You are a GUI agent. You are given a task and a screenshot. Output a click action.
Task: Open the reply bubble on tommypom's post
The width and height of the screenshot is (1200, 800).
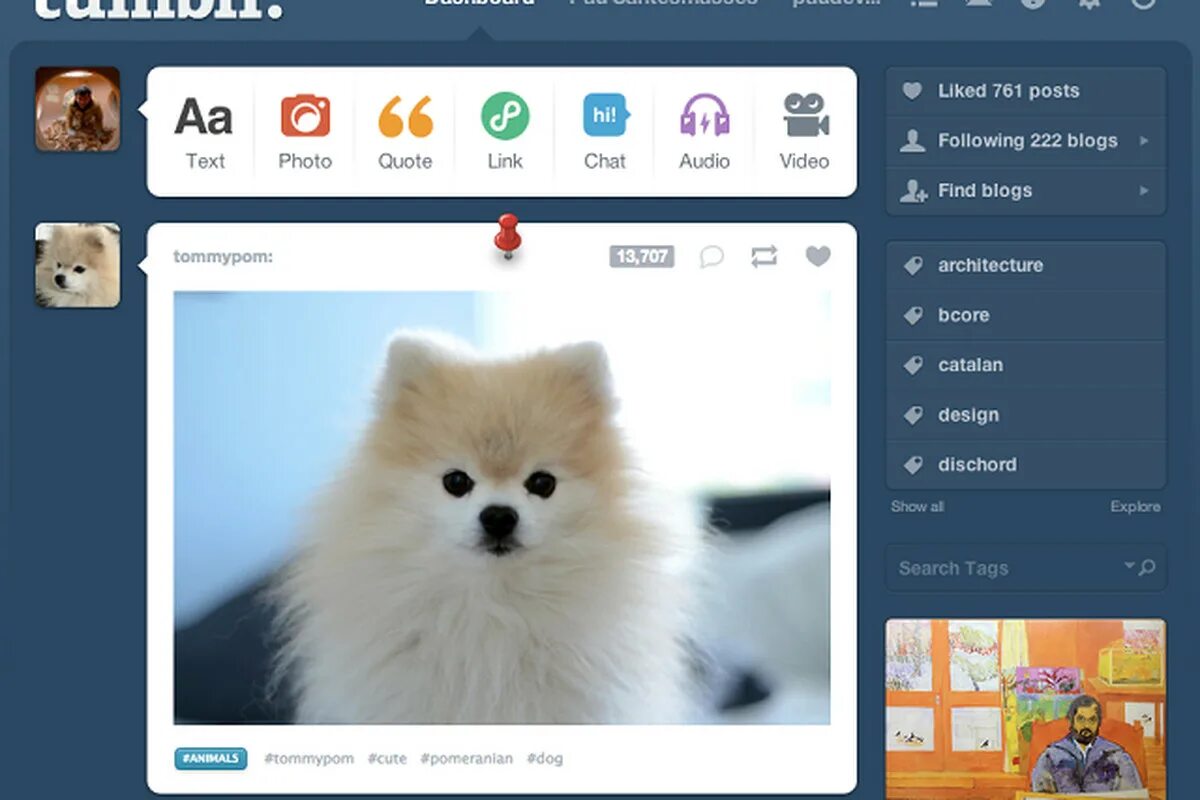[711, 257]
